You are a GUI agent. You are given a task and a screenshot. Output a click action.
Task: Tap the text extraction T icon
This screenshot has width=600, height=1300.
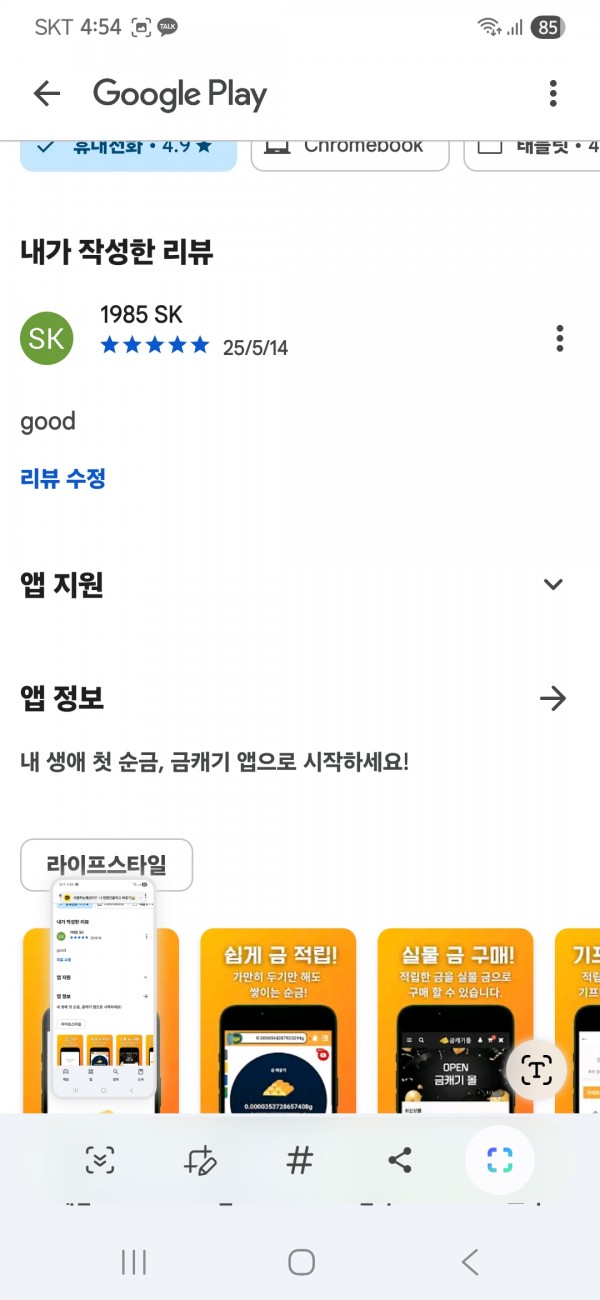click(x=537, y=1070)
